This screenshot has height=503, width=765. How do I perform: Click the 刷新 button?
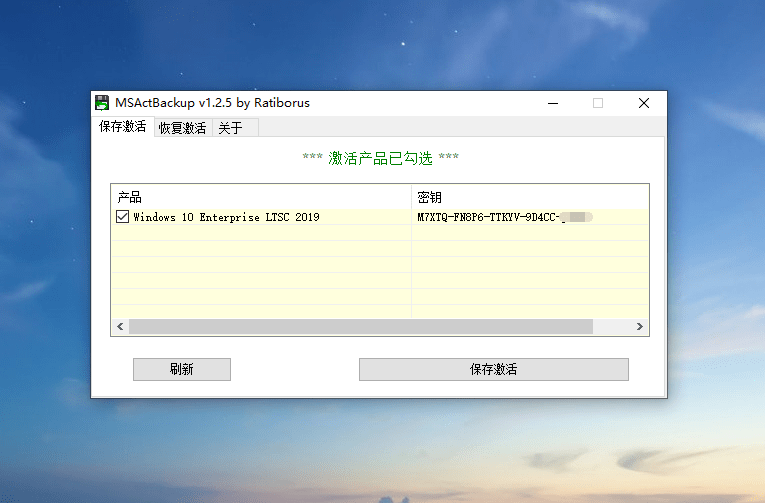tap(182, 369)
